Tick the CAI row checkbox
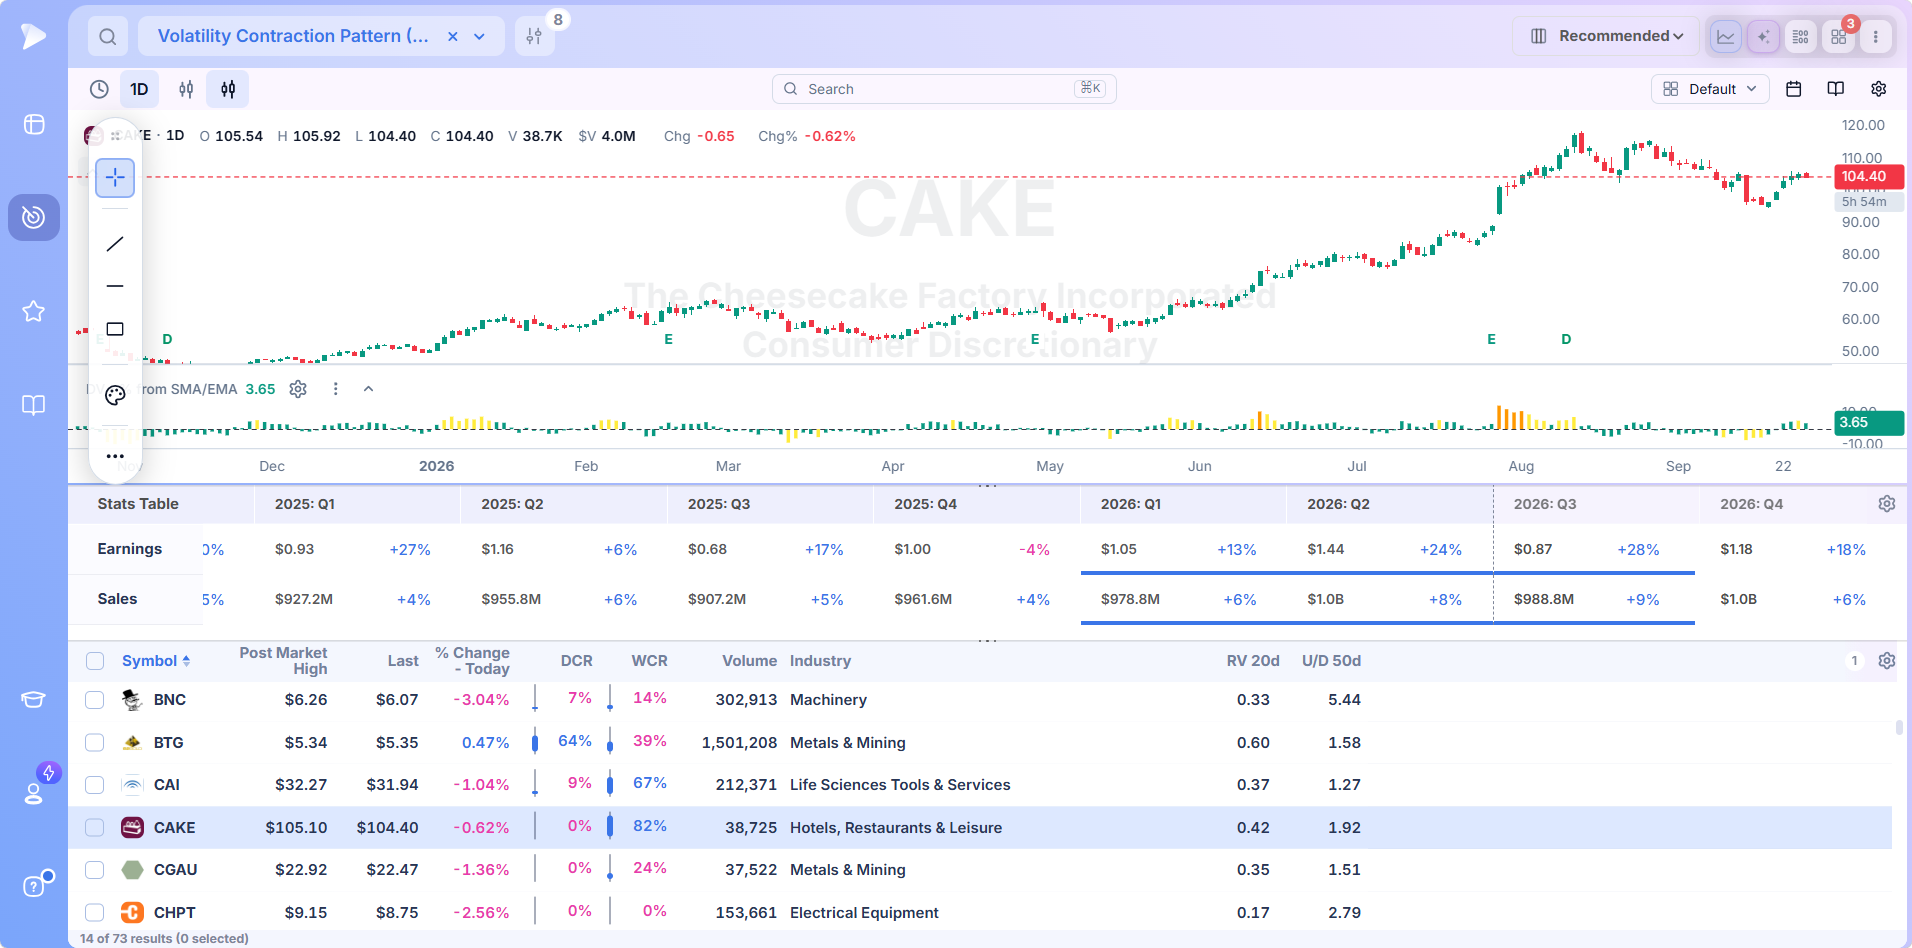Screen dimensions: 1912x948 tap(95, 785)
